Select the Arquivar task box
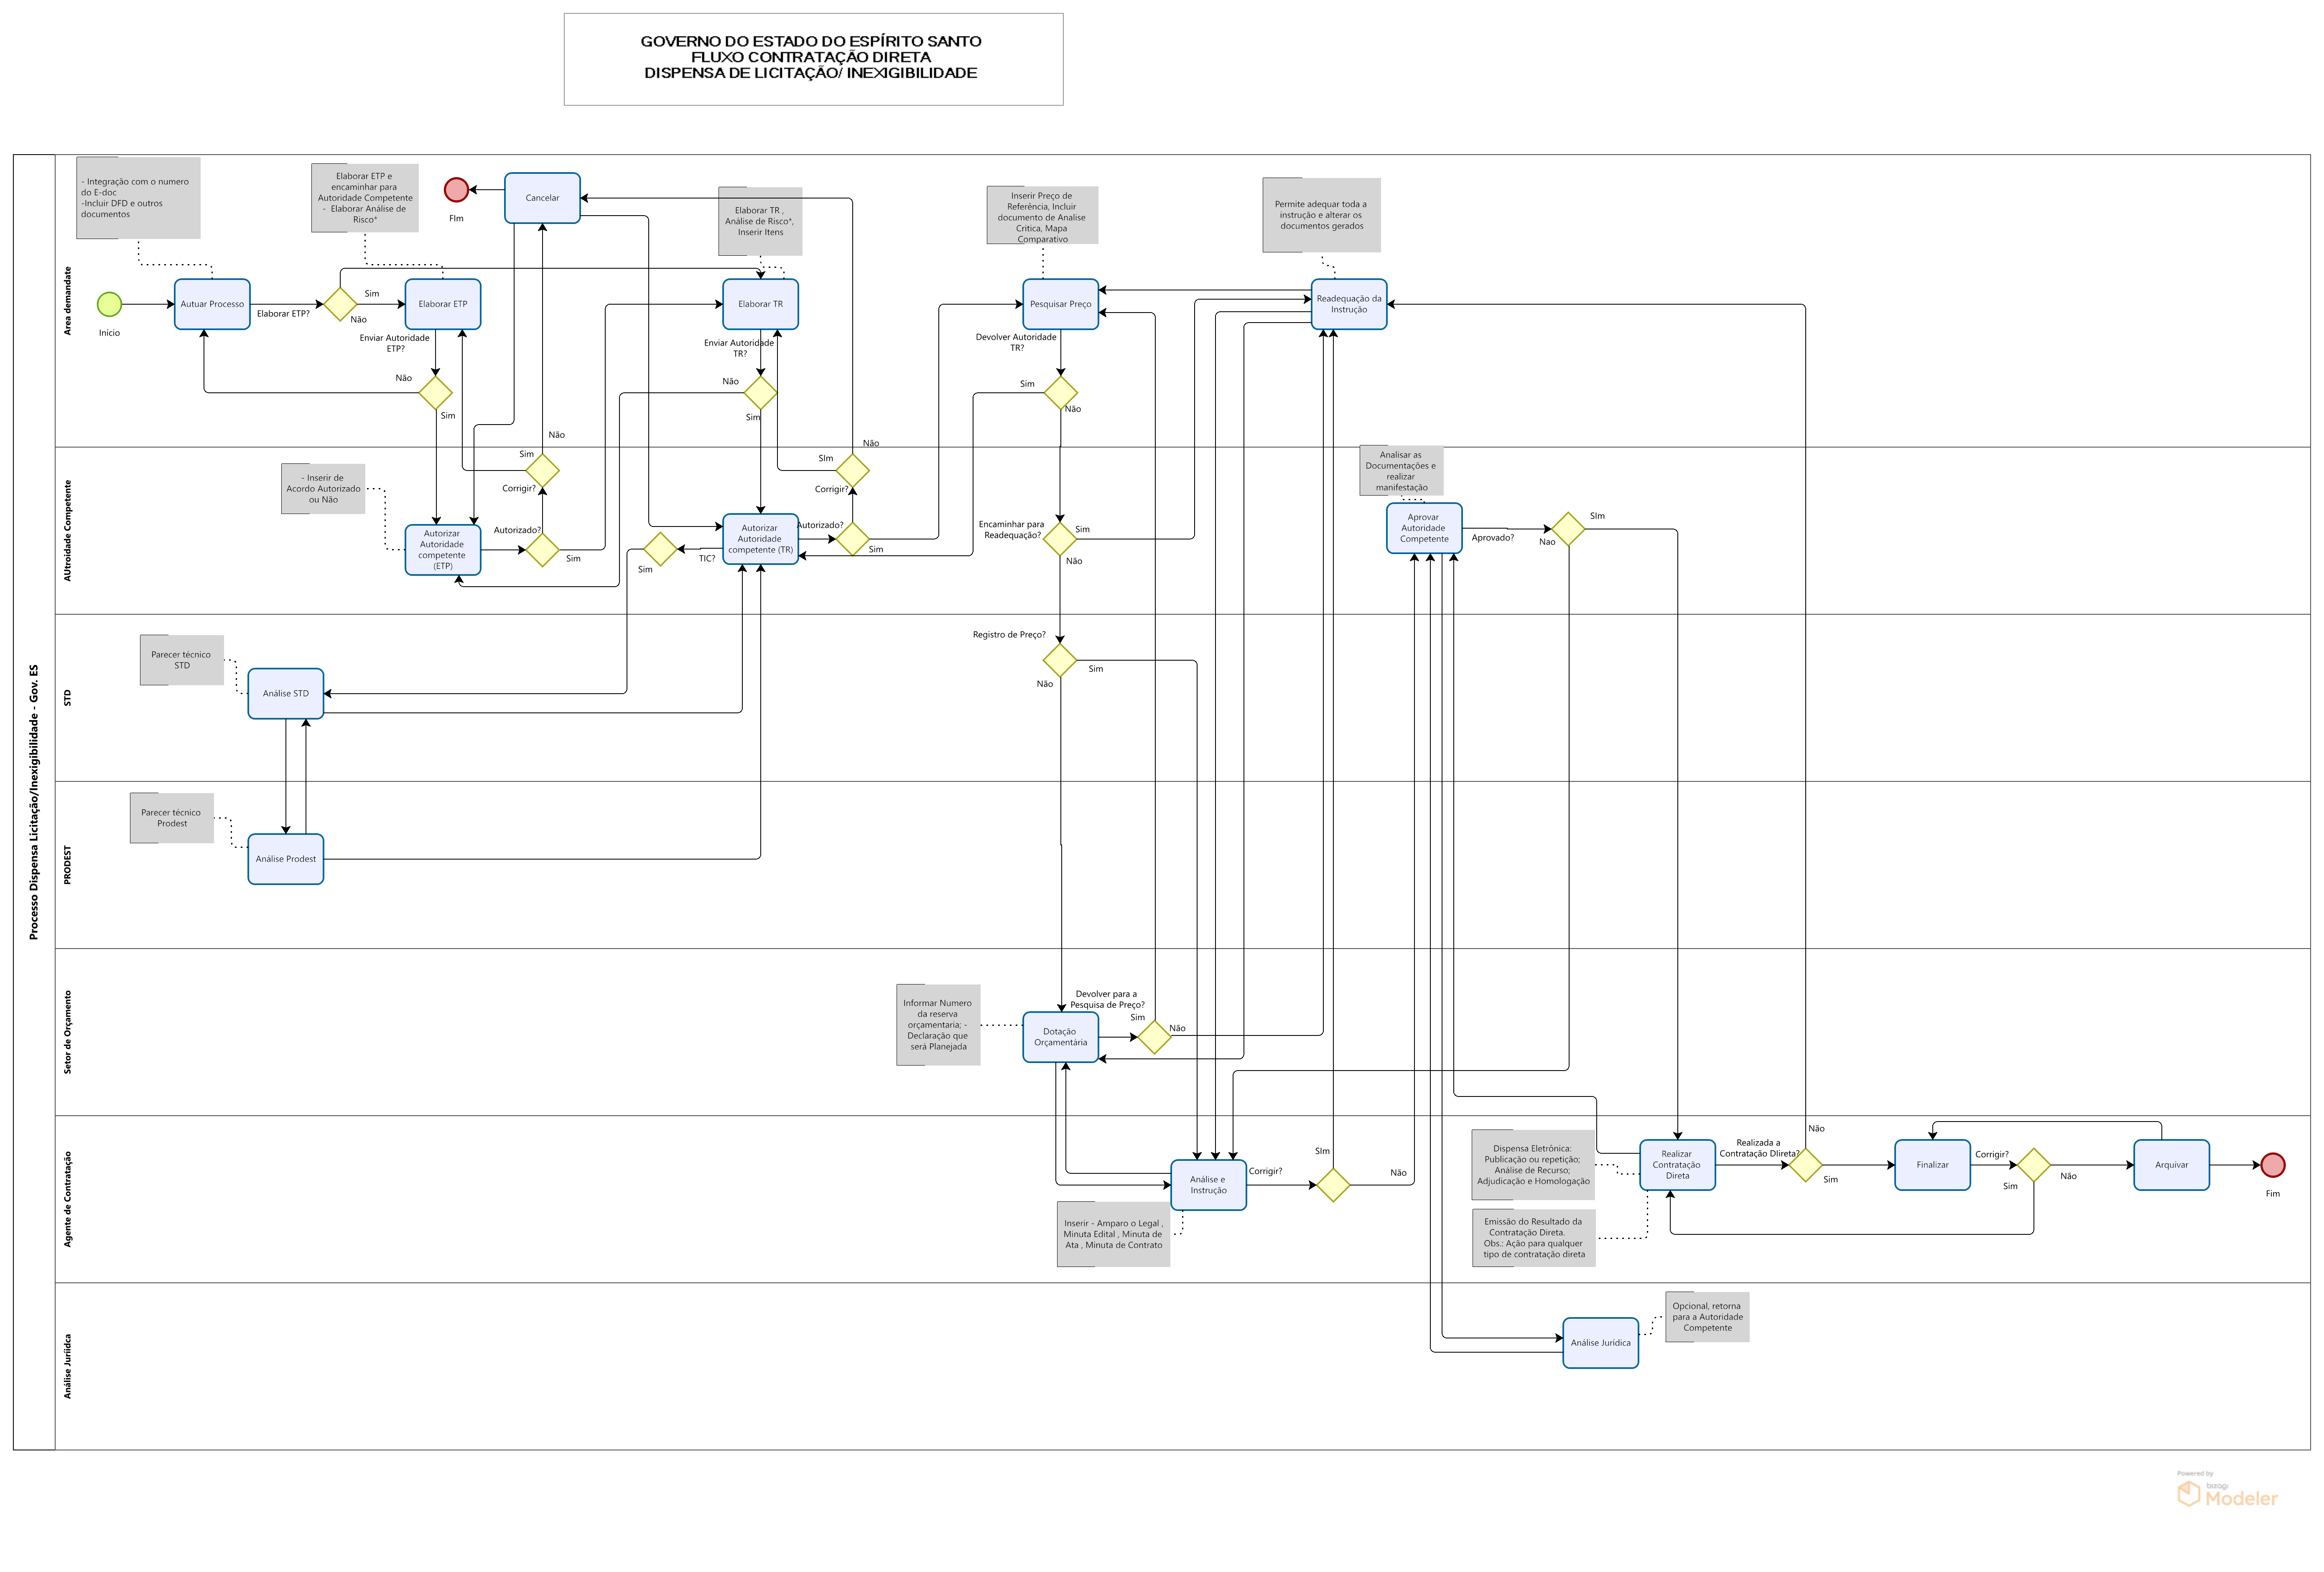 (2171, 1165)
